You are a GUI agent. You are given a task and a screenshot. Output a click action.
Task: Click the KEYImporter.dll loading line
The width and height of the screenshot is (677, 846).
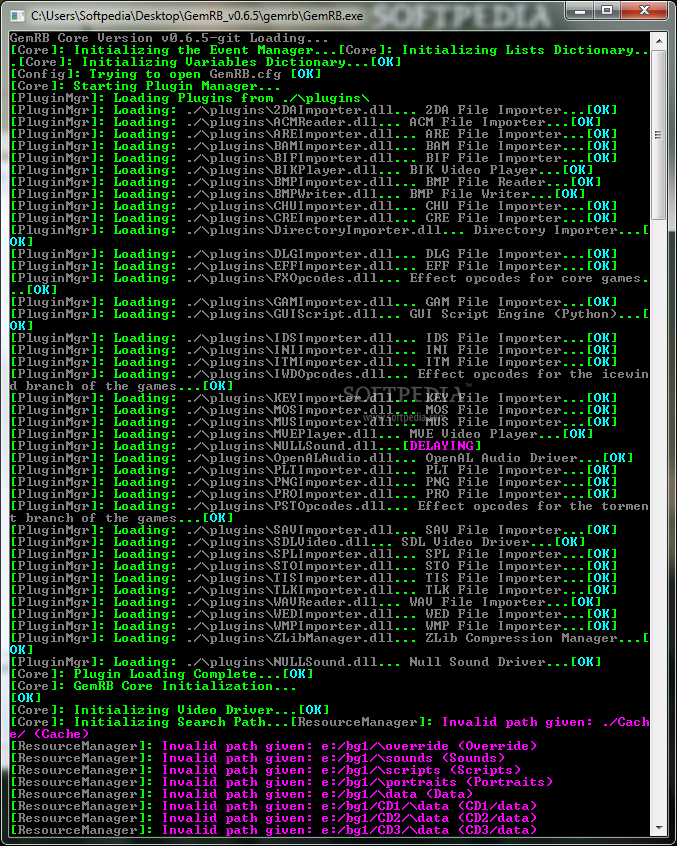coord(313,398)
